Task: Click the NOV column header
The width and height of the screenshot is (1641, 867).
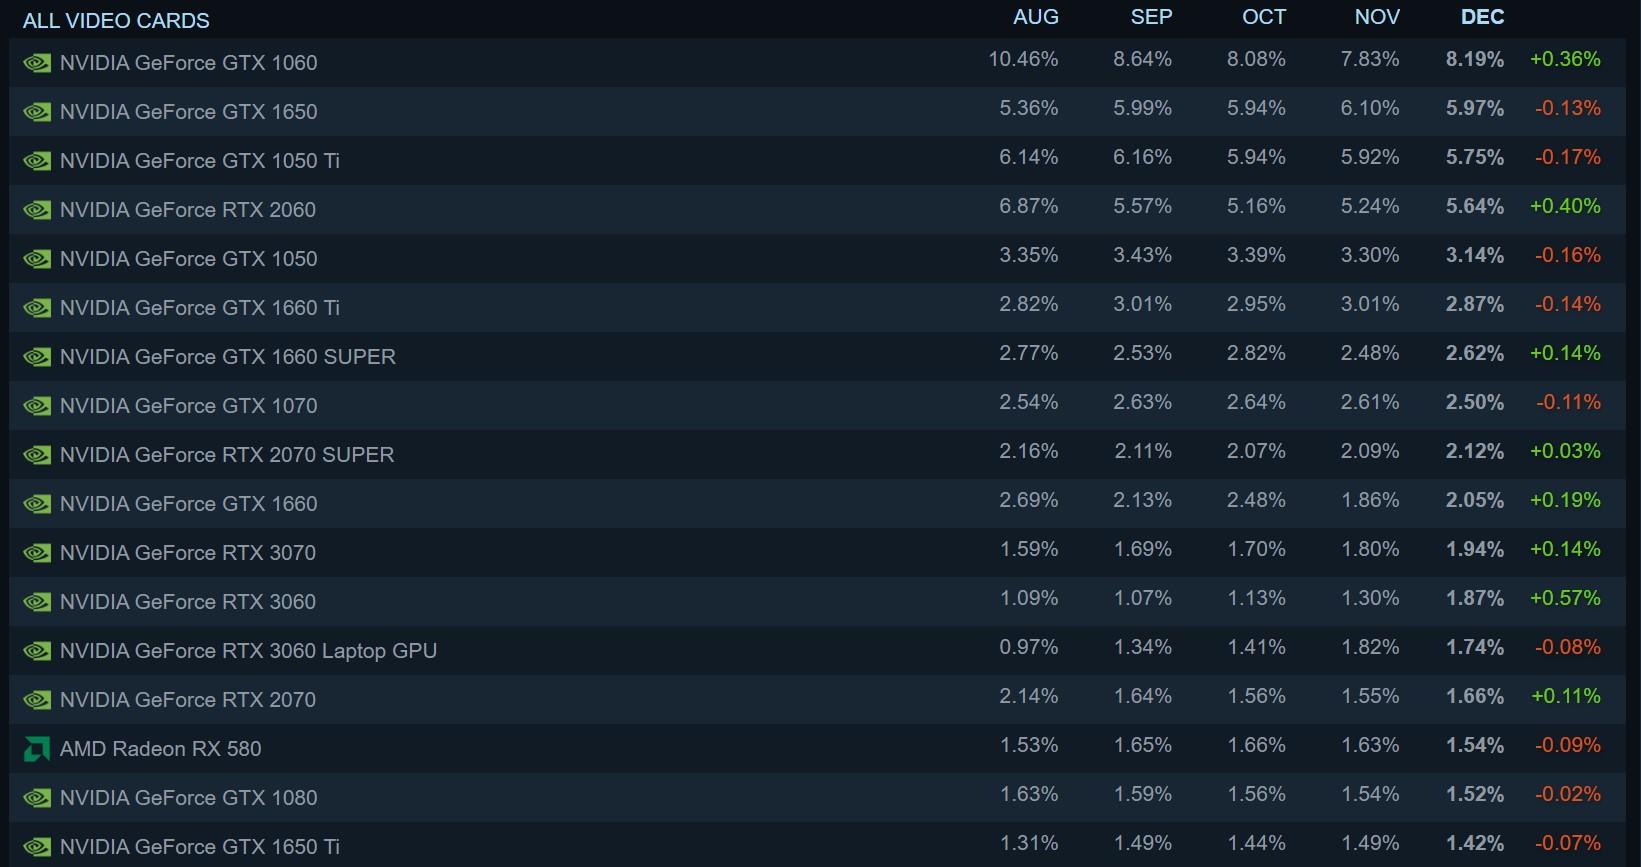Action: pyautogui.click(x=1377, y=17)
